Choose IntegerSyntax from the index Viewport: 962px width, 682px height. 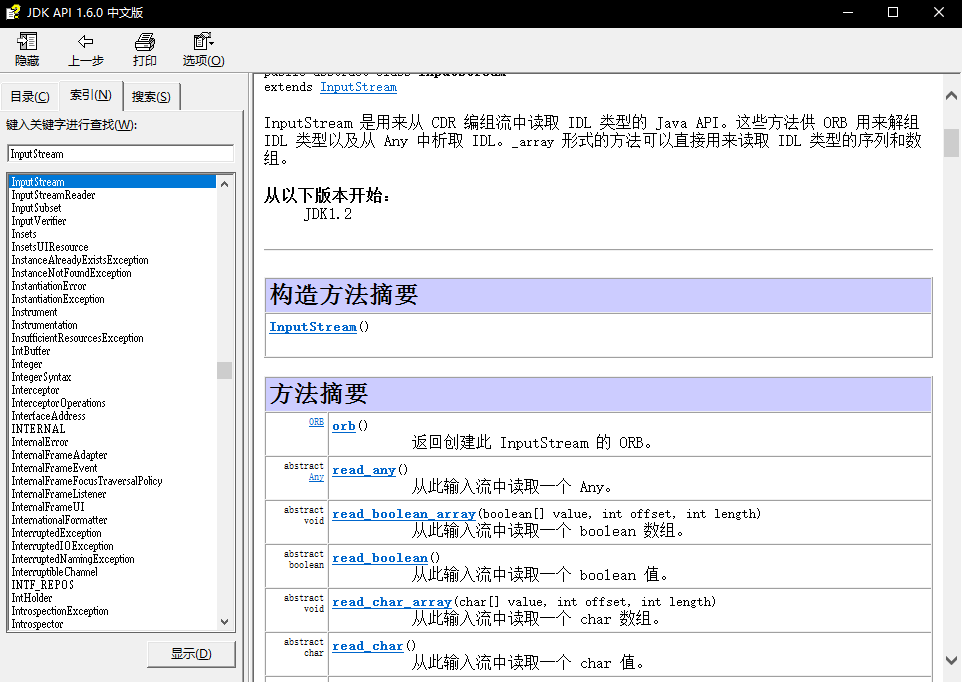[x=41, y=377]
